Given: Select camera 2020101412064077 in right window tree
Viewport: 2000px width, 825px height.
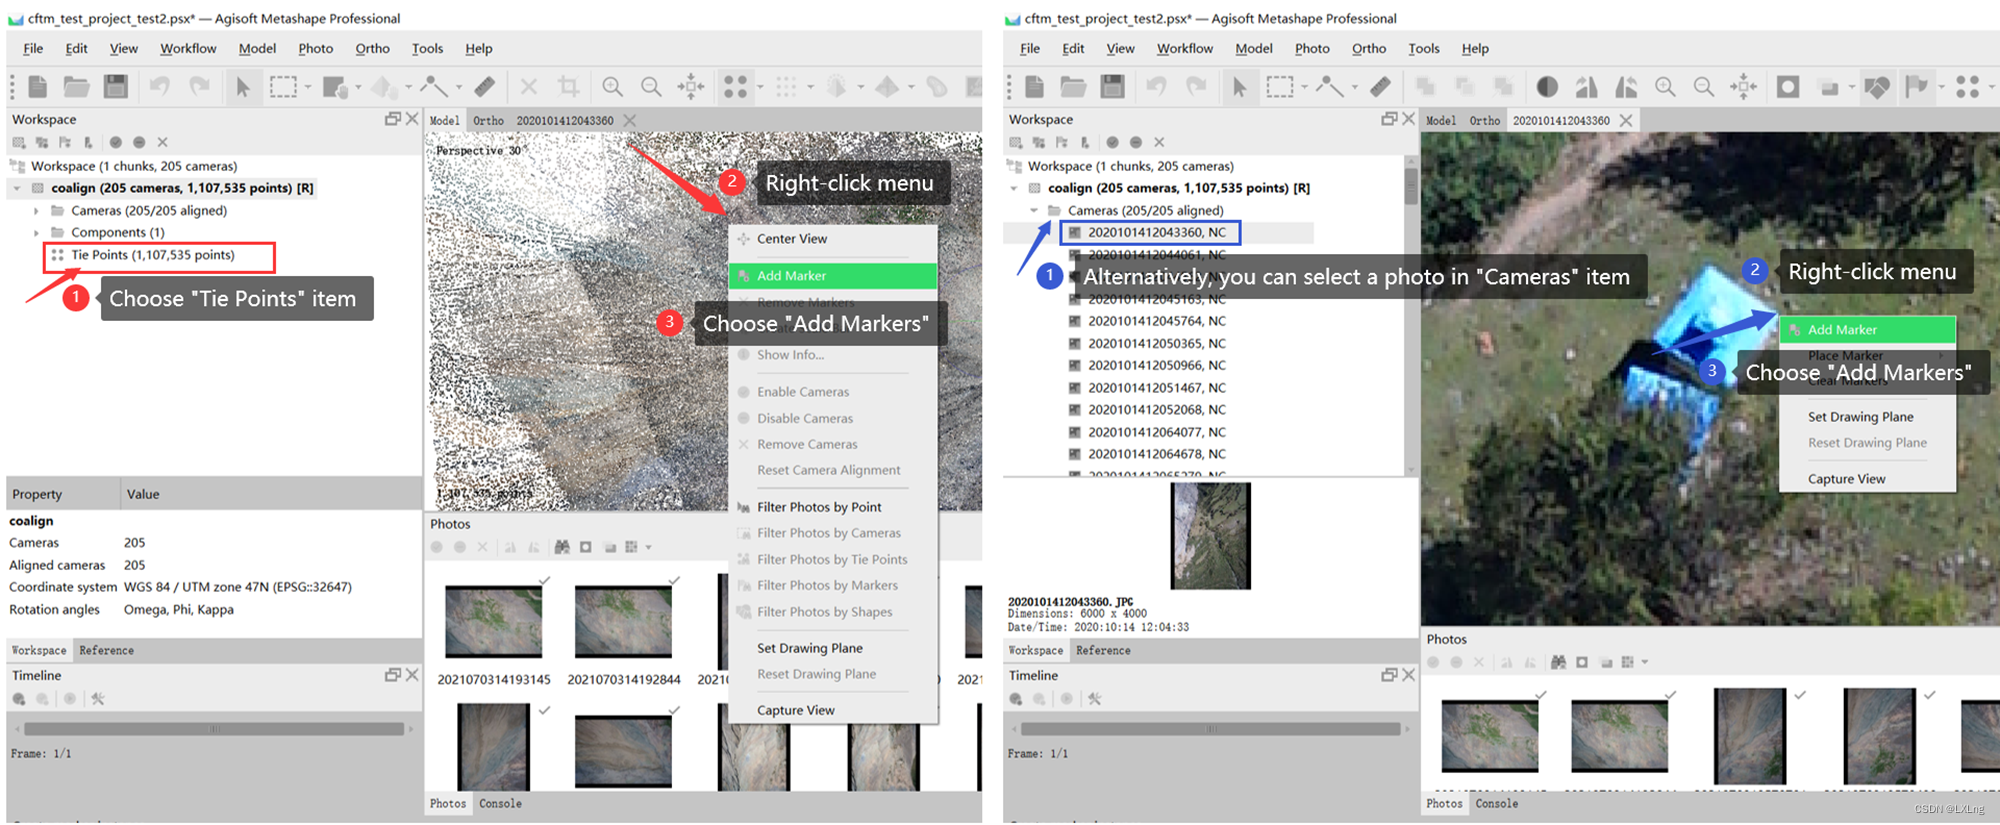Looking at the screenshot, I should coord(1156,432).
